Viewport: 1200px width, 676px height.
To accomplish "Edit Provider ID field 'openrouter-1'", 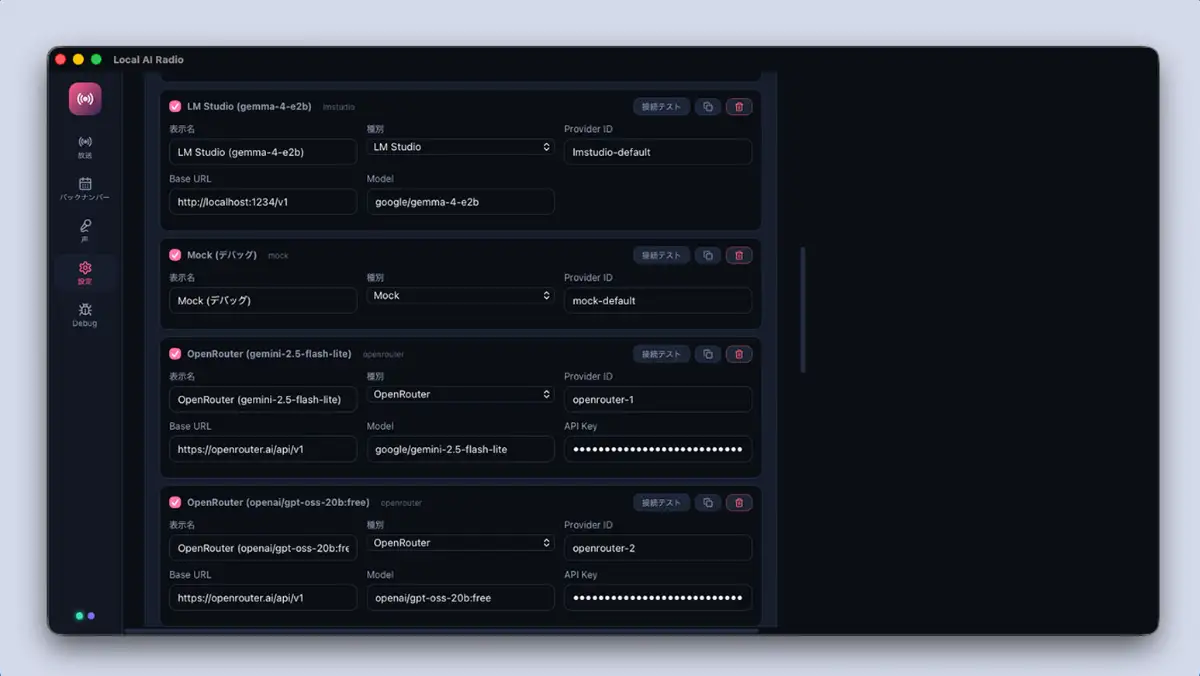I will tap(658, 400).
